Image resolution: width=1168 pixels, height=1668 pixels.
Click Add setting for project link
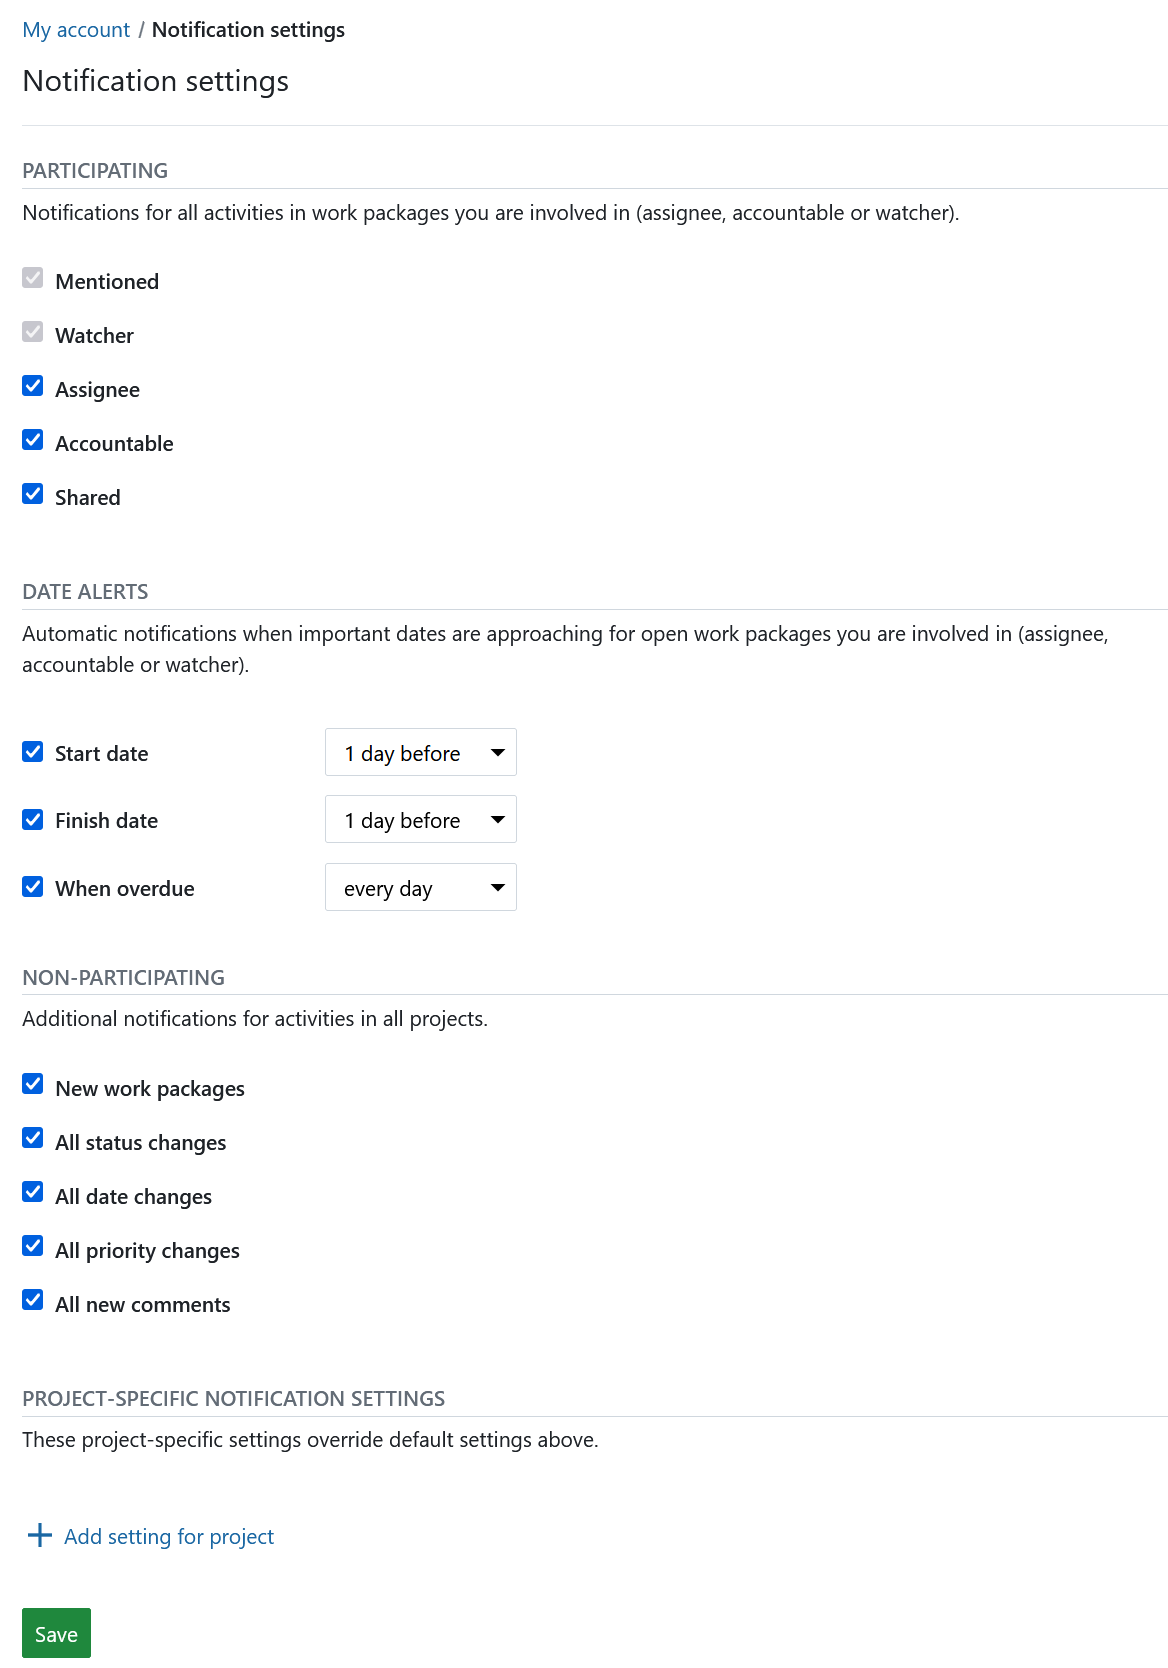click(169, 1536)
